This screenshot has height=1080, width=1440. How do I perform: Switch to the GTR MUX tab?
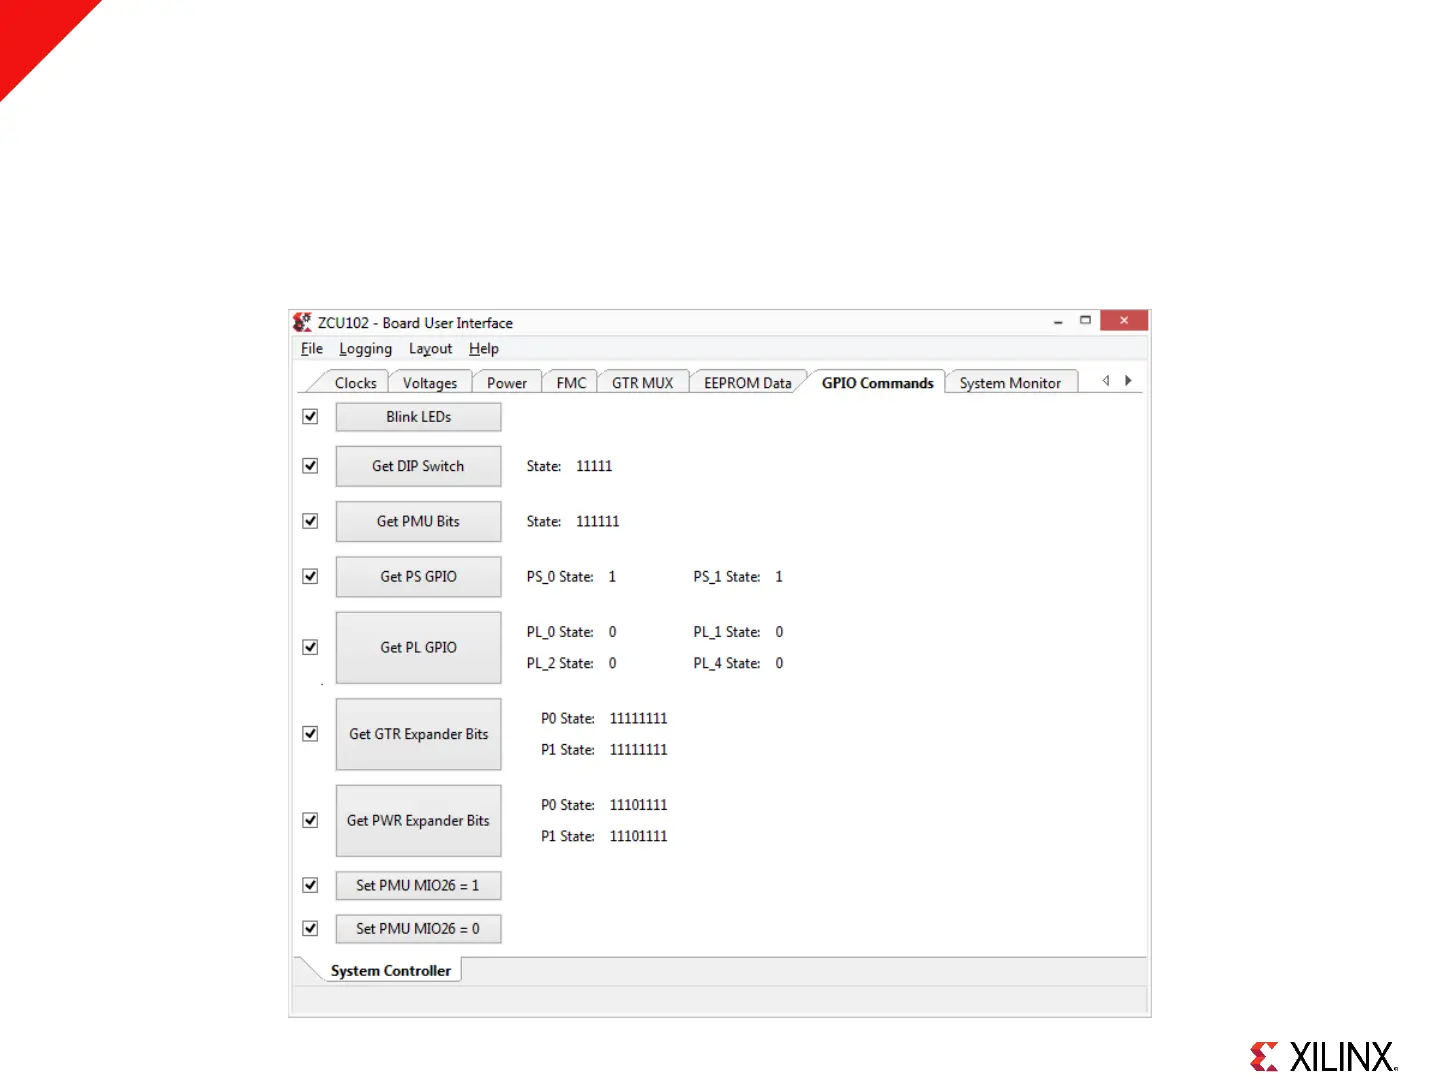pos(643,383)
